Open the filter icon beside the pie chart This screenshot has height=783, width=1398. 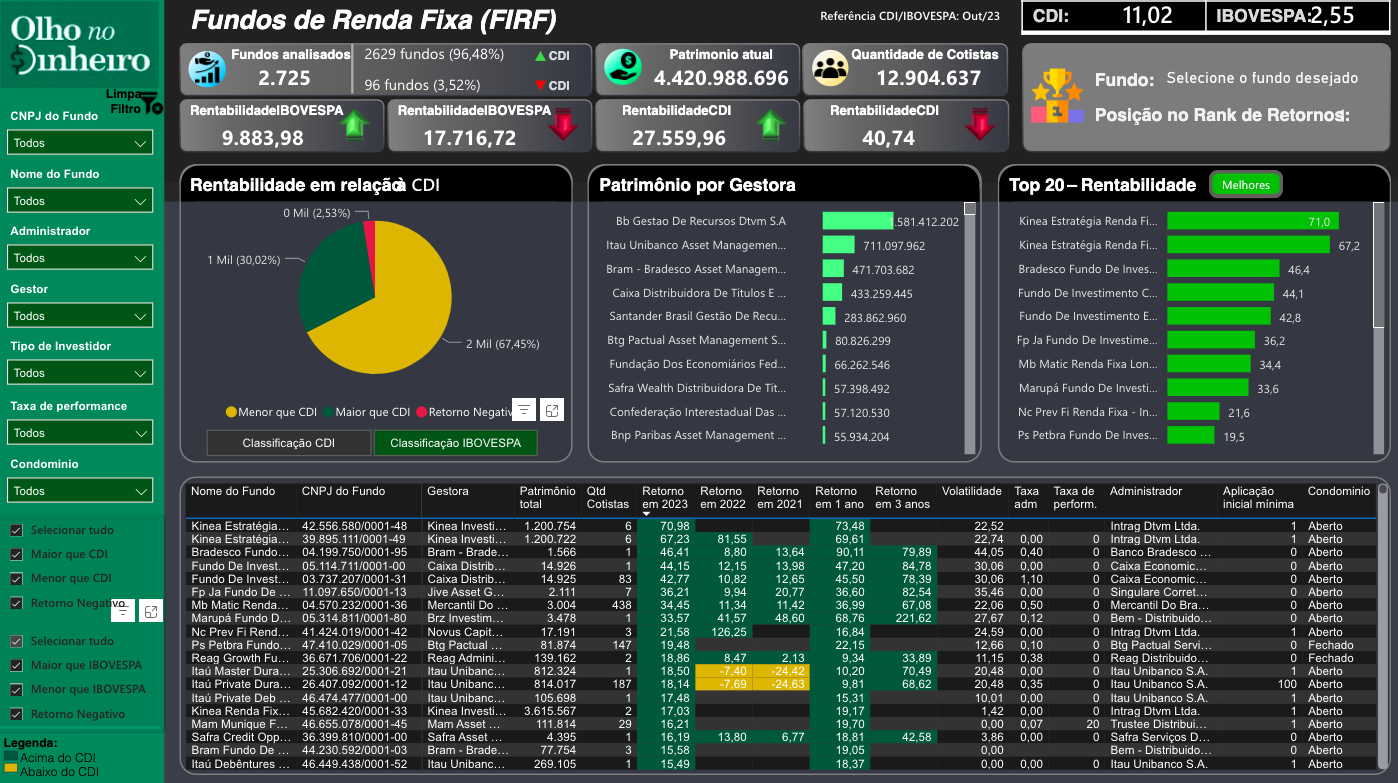524,409
